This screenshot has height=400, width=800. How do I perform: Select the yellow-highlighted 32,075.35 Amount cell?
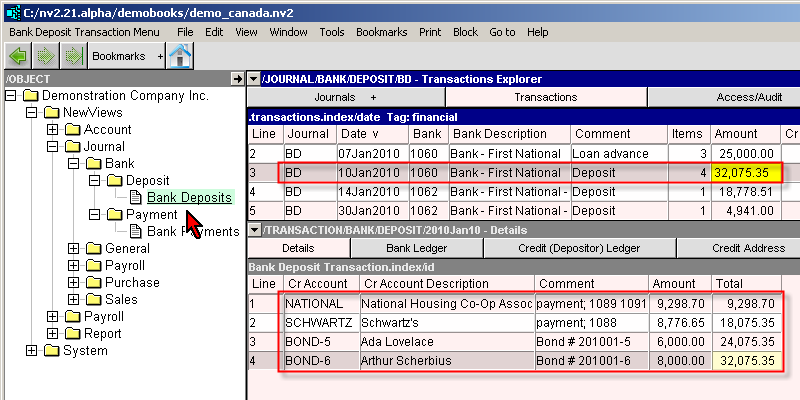point(744,173)
